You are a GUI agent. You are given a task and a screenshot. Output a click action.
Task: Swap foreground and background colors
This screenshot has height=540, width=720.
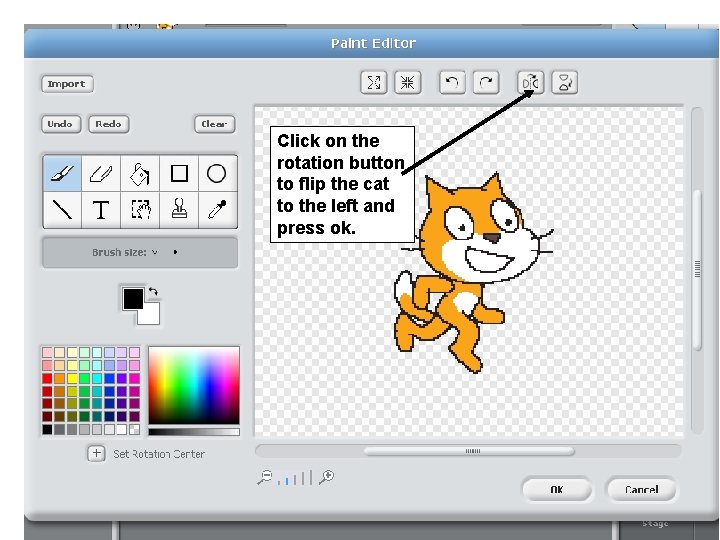pyautogui.click(x=153, y=291)
